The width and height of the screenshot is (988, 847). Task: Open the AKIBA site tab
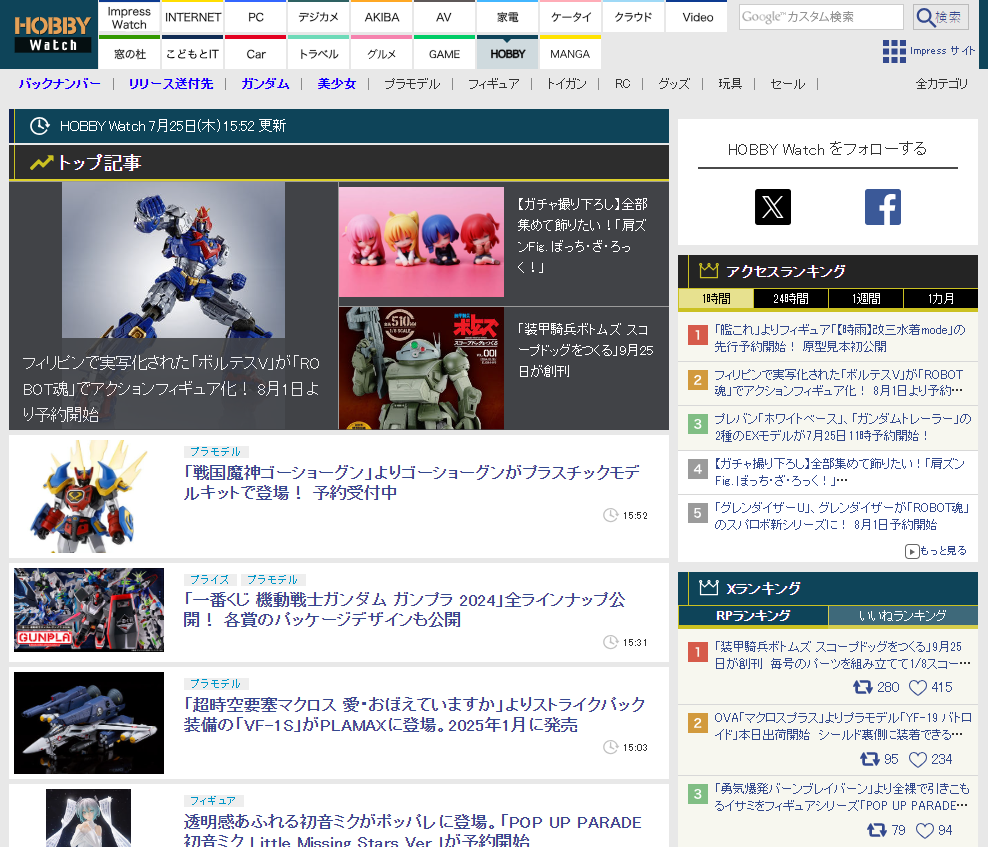pos(381,17)
